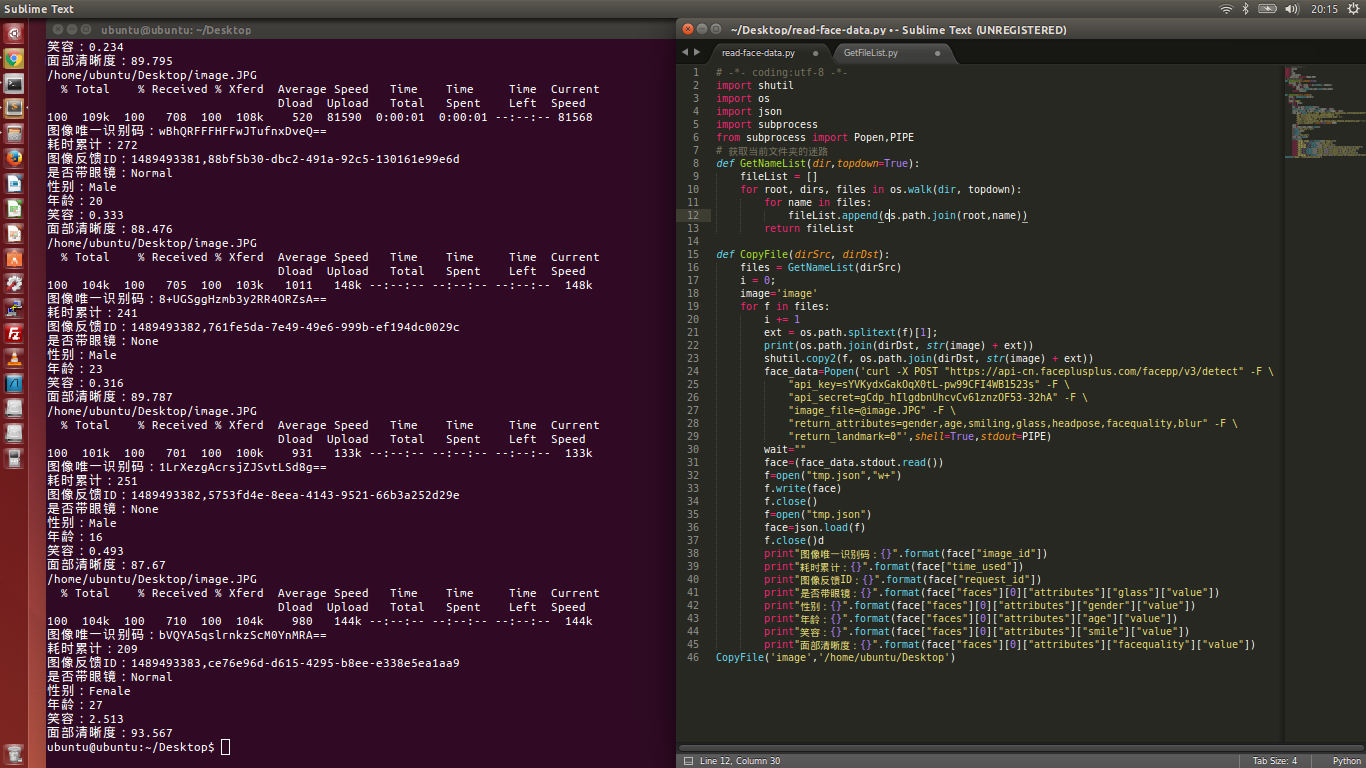This screenshot has height=768, width=1366.
Task: Launch Firefox from the dock
Action: coord(14,158)
